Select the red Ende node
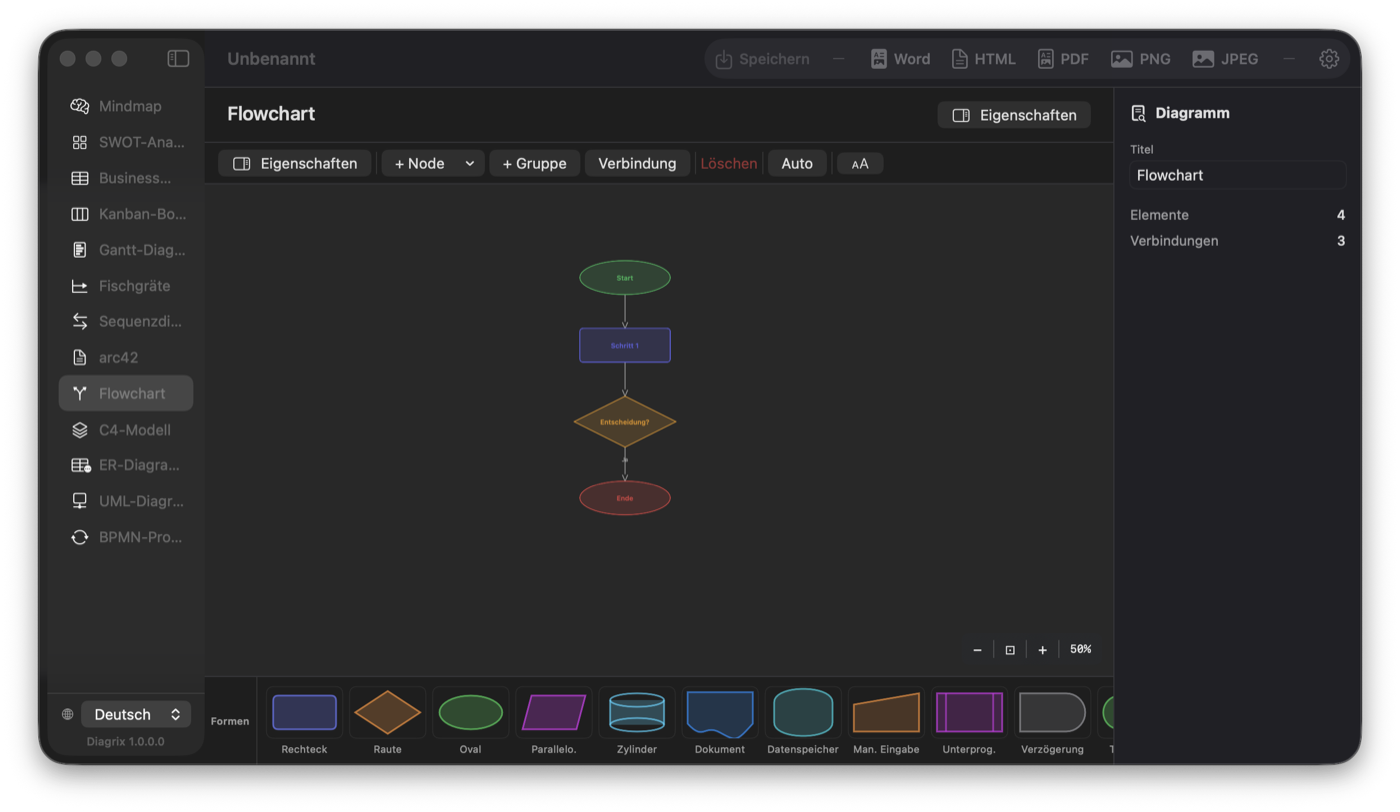 tap(625, 498)
